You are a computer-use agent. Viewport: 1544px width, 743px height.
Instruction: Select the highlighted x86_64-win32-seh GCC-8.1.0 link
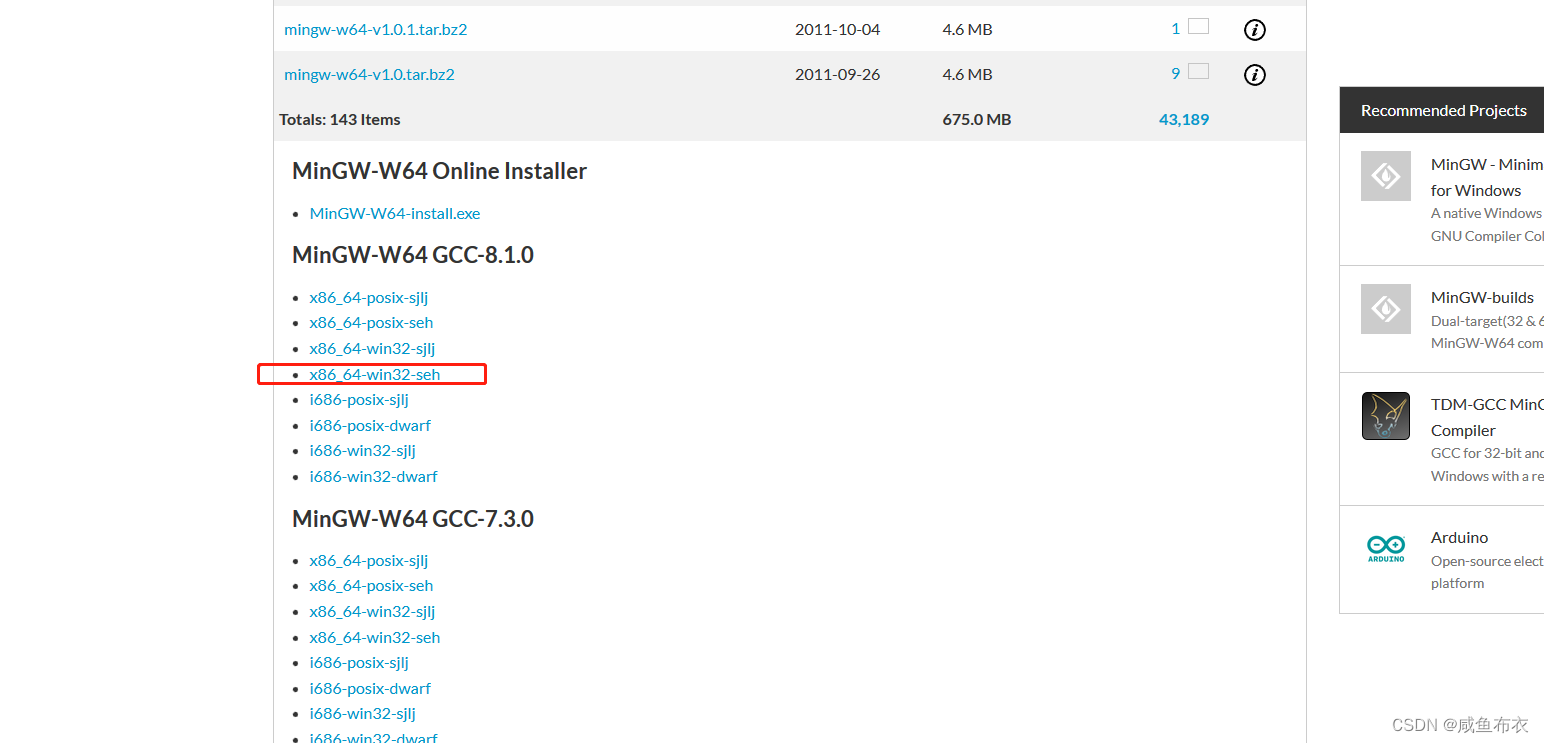pos(374,374)
